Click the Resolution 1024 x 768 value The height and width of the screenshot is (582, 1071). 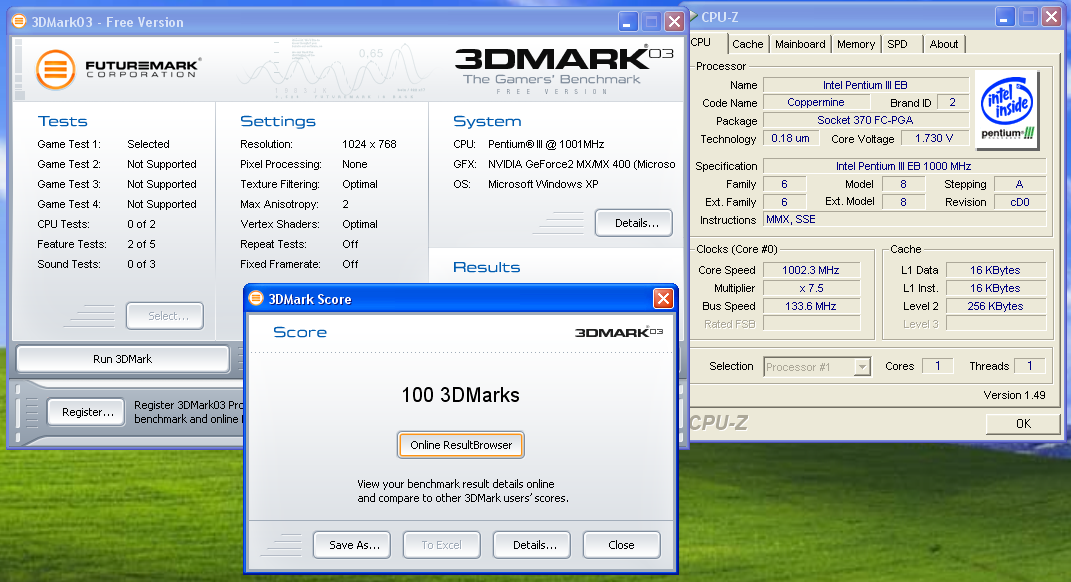click(370, 144)
